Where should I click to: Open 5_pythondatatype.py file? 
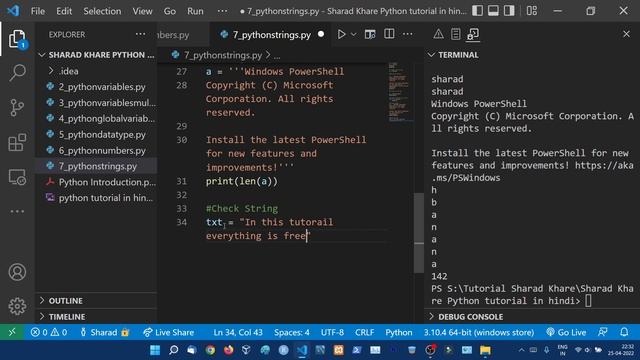(x=96, y=134)
